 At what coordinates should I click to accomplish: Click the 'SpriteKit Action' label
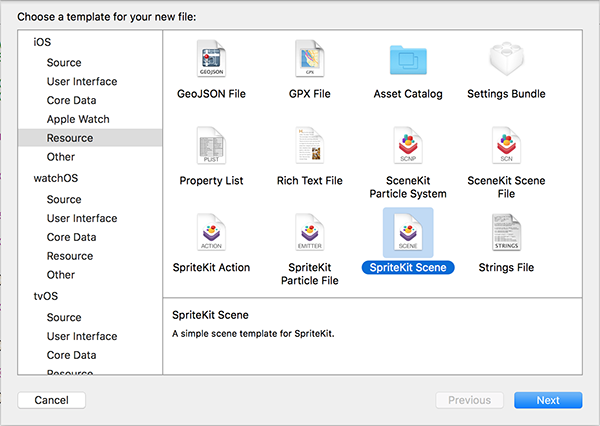tap(211, 268)
